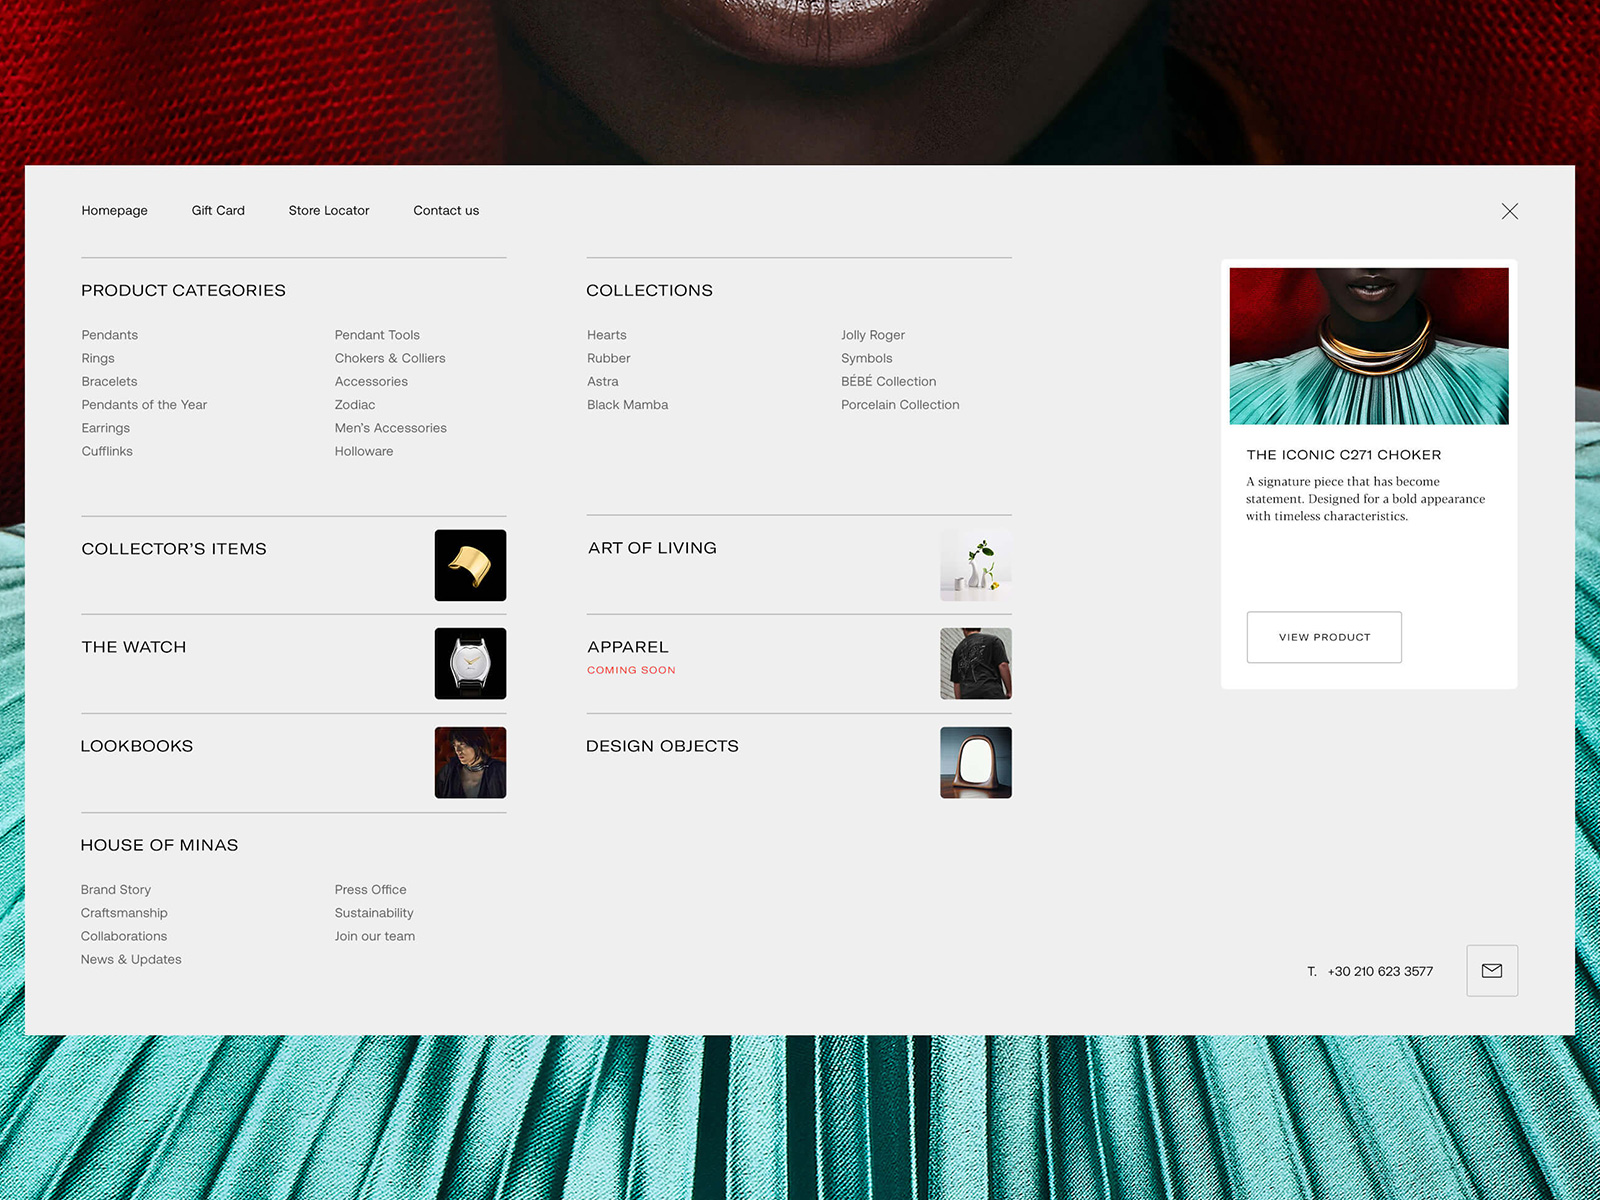Select the Art of Living vases thumbnail
The image size is (1600, 1200).
[x=975, y=565]
